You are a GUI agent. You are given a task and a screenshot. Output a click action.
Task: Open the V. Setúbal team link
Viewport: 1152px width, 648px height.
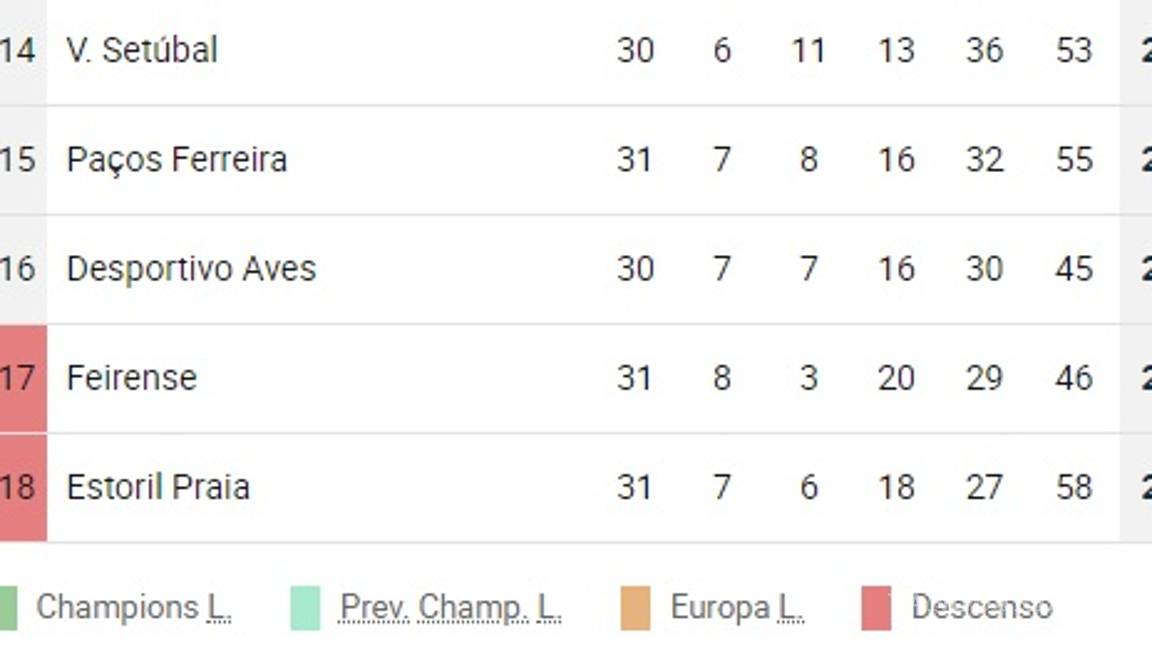coord(141,50)
